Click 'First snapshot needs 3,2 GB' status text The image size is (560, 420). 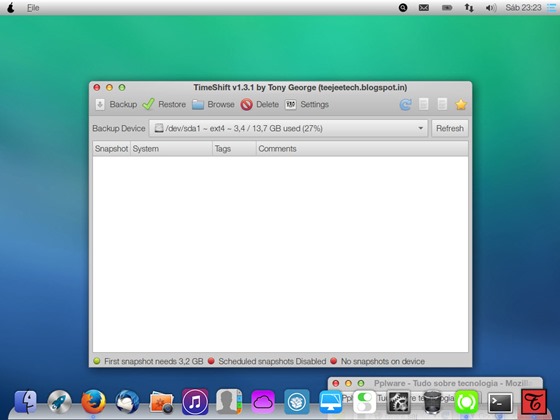pos(154,361)
